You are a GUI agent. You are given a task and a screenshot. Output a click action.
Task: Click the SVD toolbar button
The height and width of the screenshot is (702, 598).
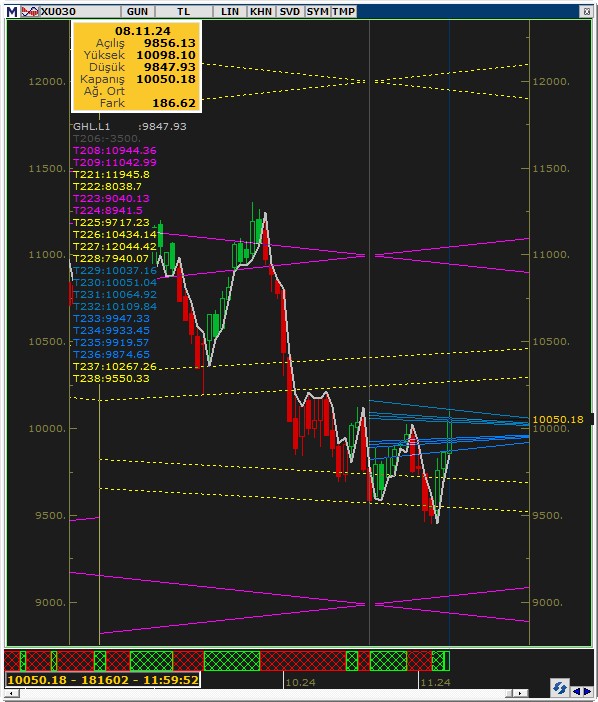click(290, 12)
